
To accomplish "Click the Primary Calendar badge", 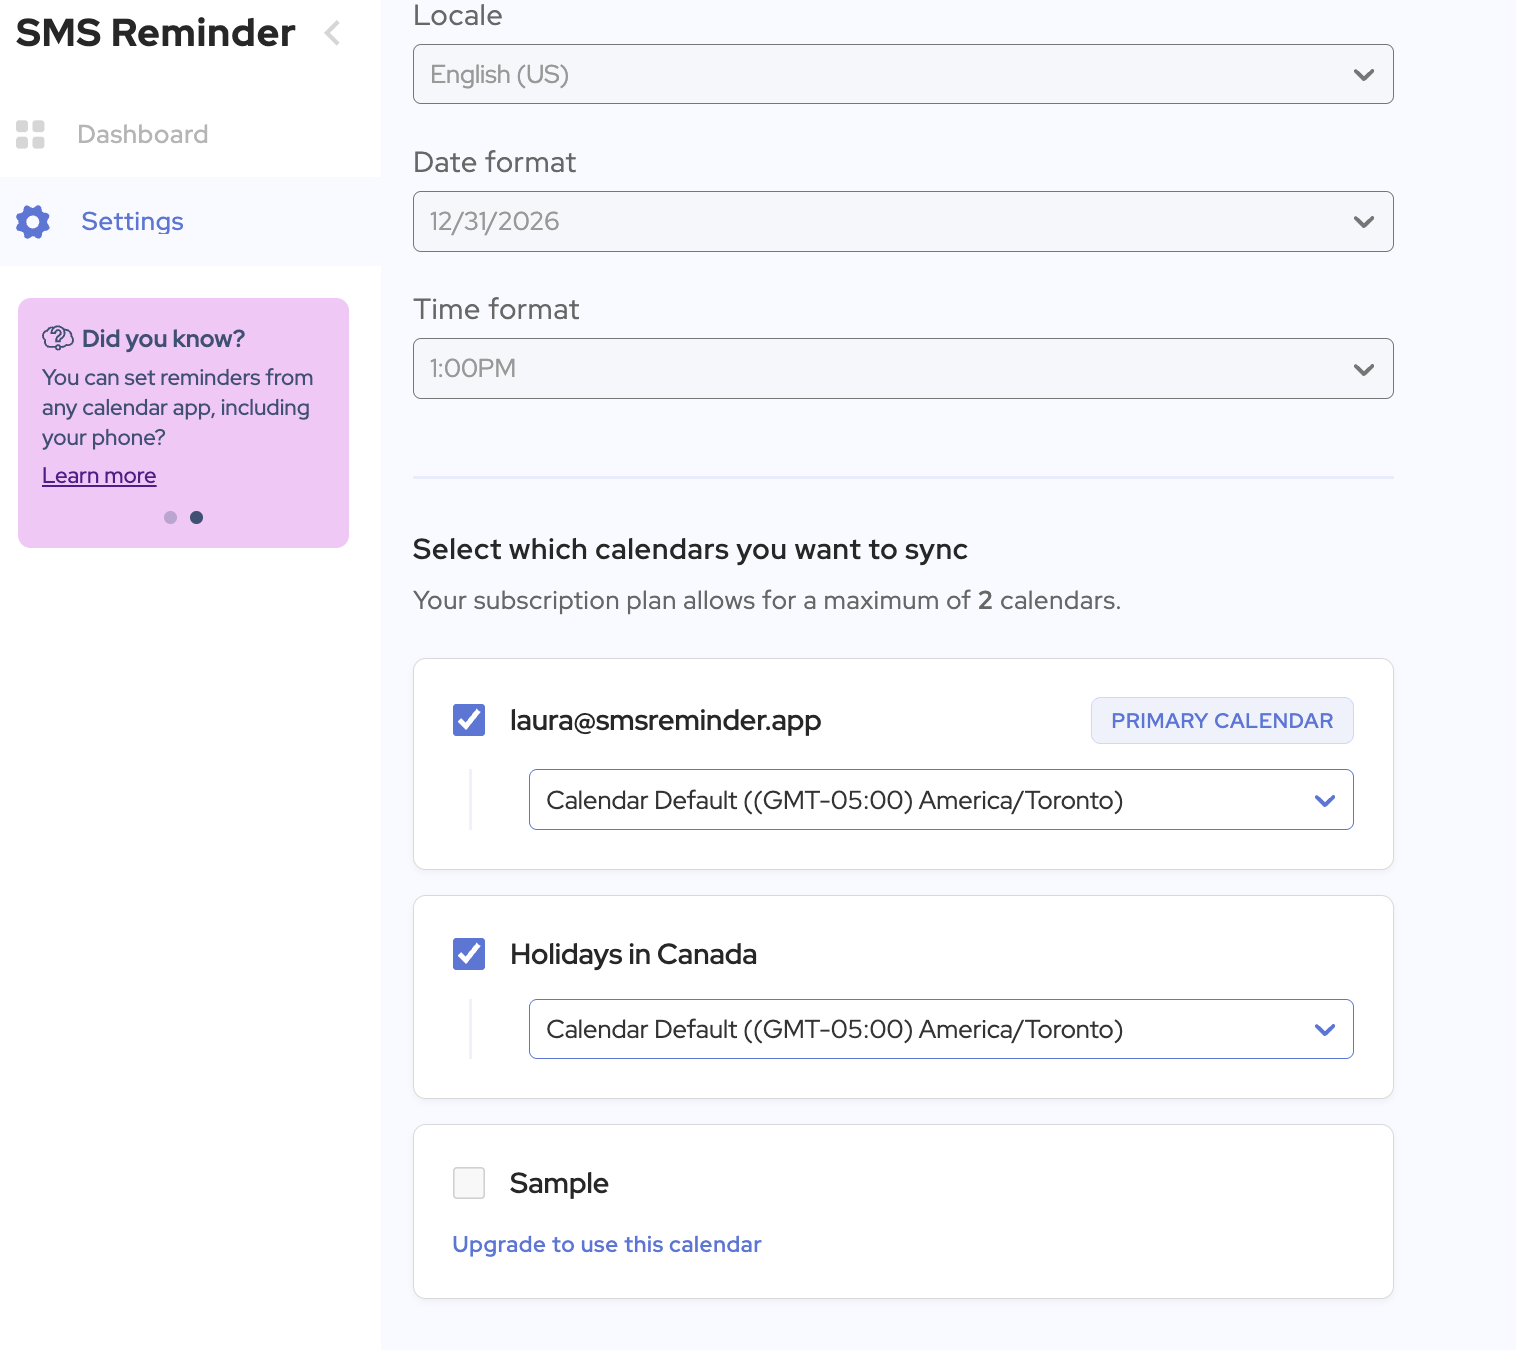I will pyautogui.click(x=1221, y=721).
